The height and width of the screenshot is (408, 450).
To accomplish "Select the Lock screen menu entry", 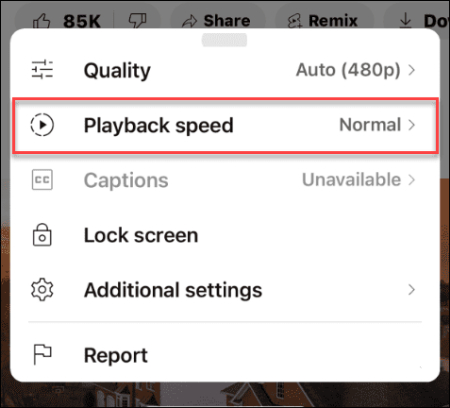I will (x=225, y=235).
